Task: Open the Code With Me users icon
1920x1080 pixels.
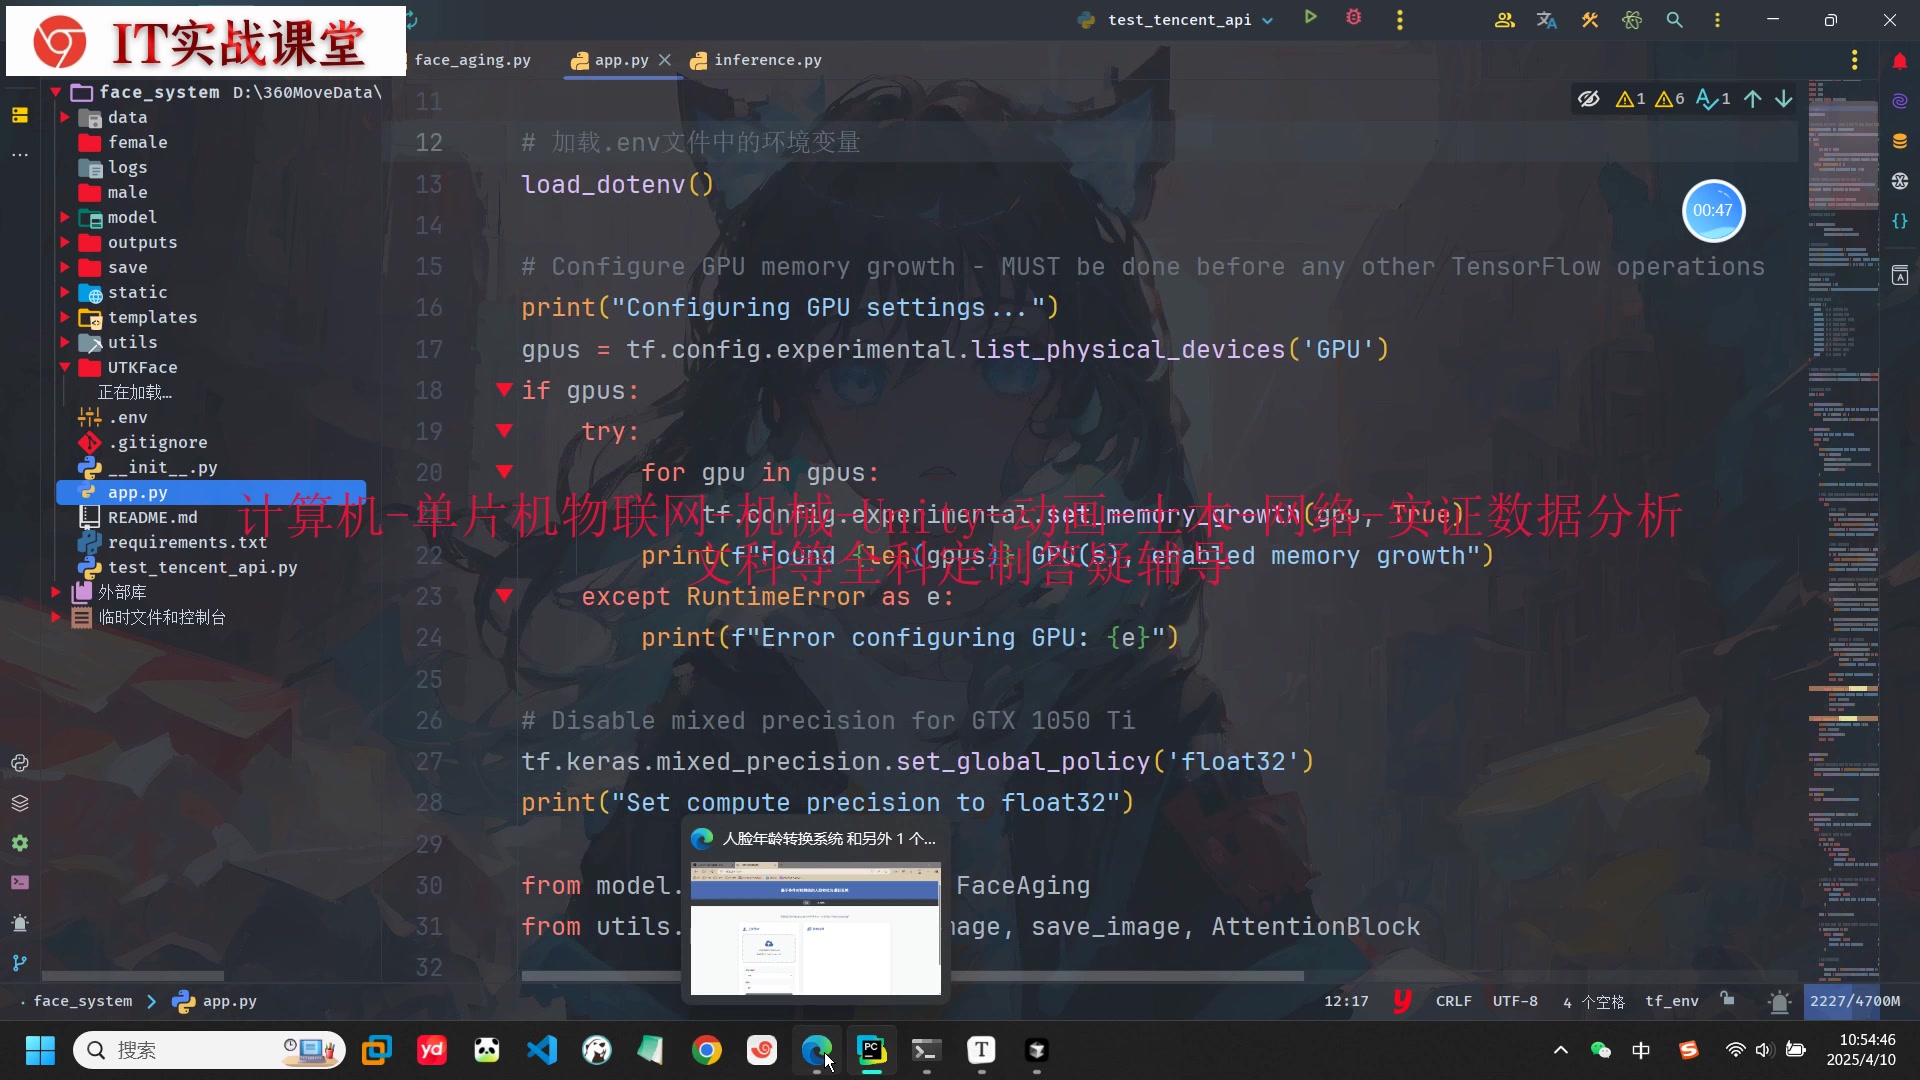Action: click(x=1504, y=20)
